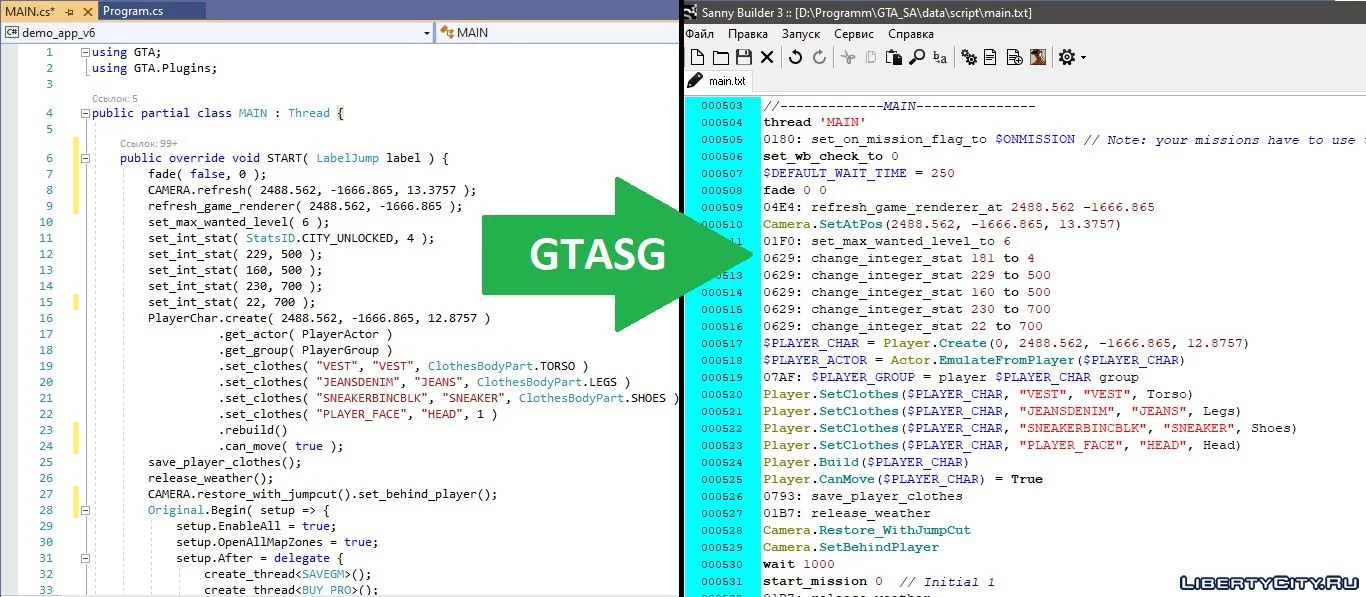Image resolution: width=1366 pixels, height=597 pixels.
Task: Open Правка menu in Sanny Builder
Action: click(x=748, y=34)
